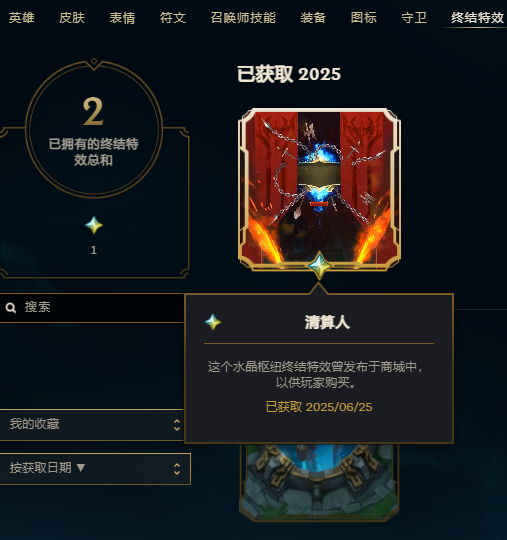
Task: Select the 符文 tab
Action: tap(173, 18)
